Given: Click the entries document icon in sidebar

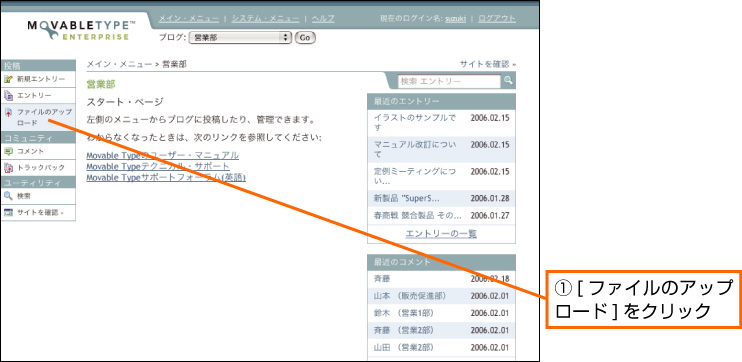Looking at the screenshot, I should pyautogui.click(x=8, y=95).
